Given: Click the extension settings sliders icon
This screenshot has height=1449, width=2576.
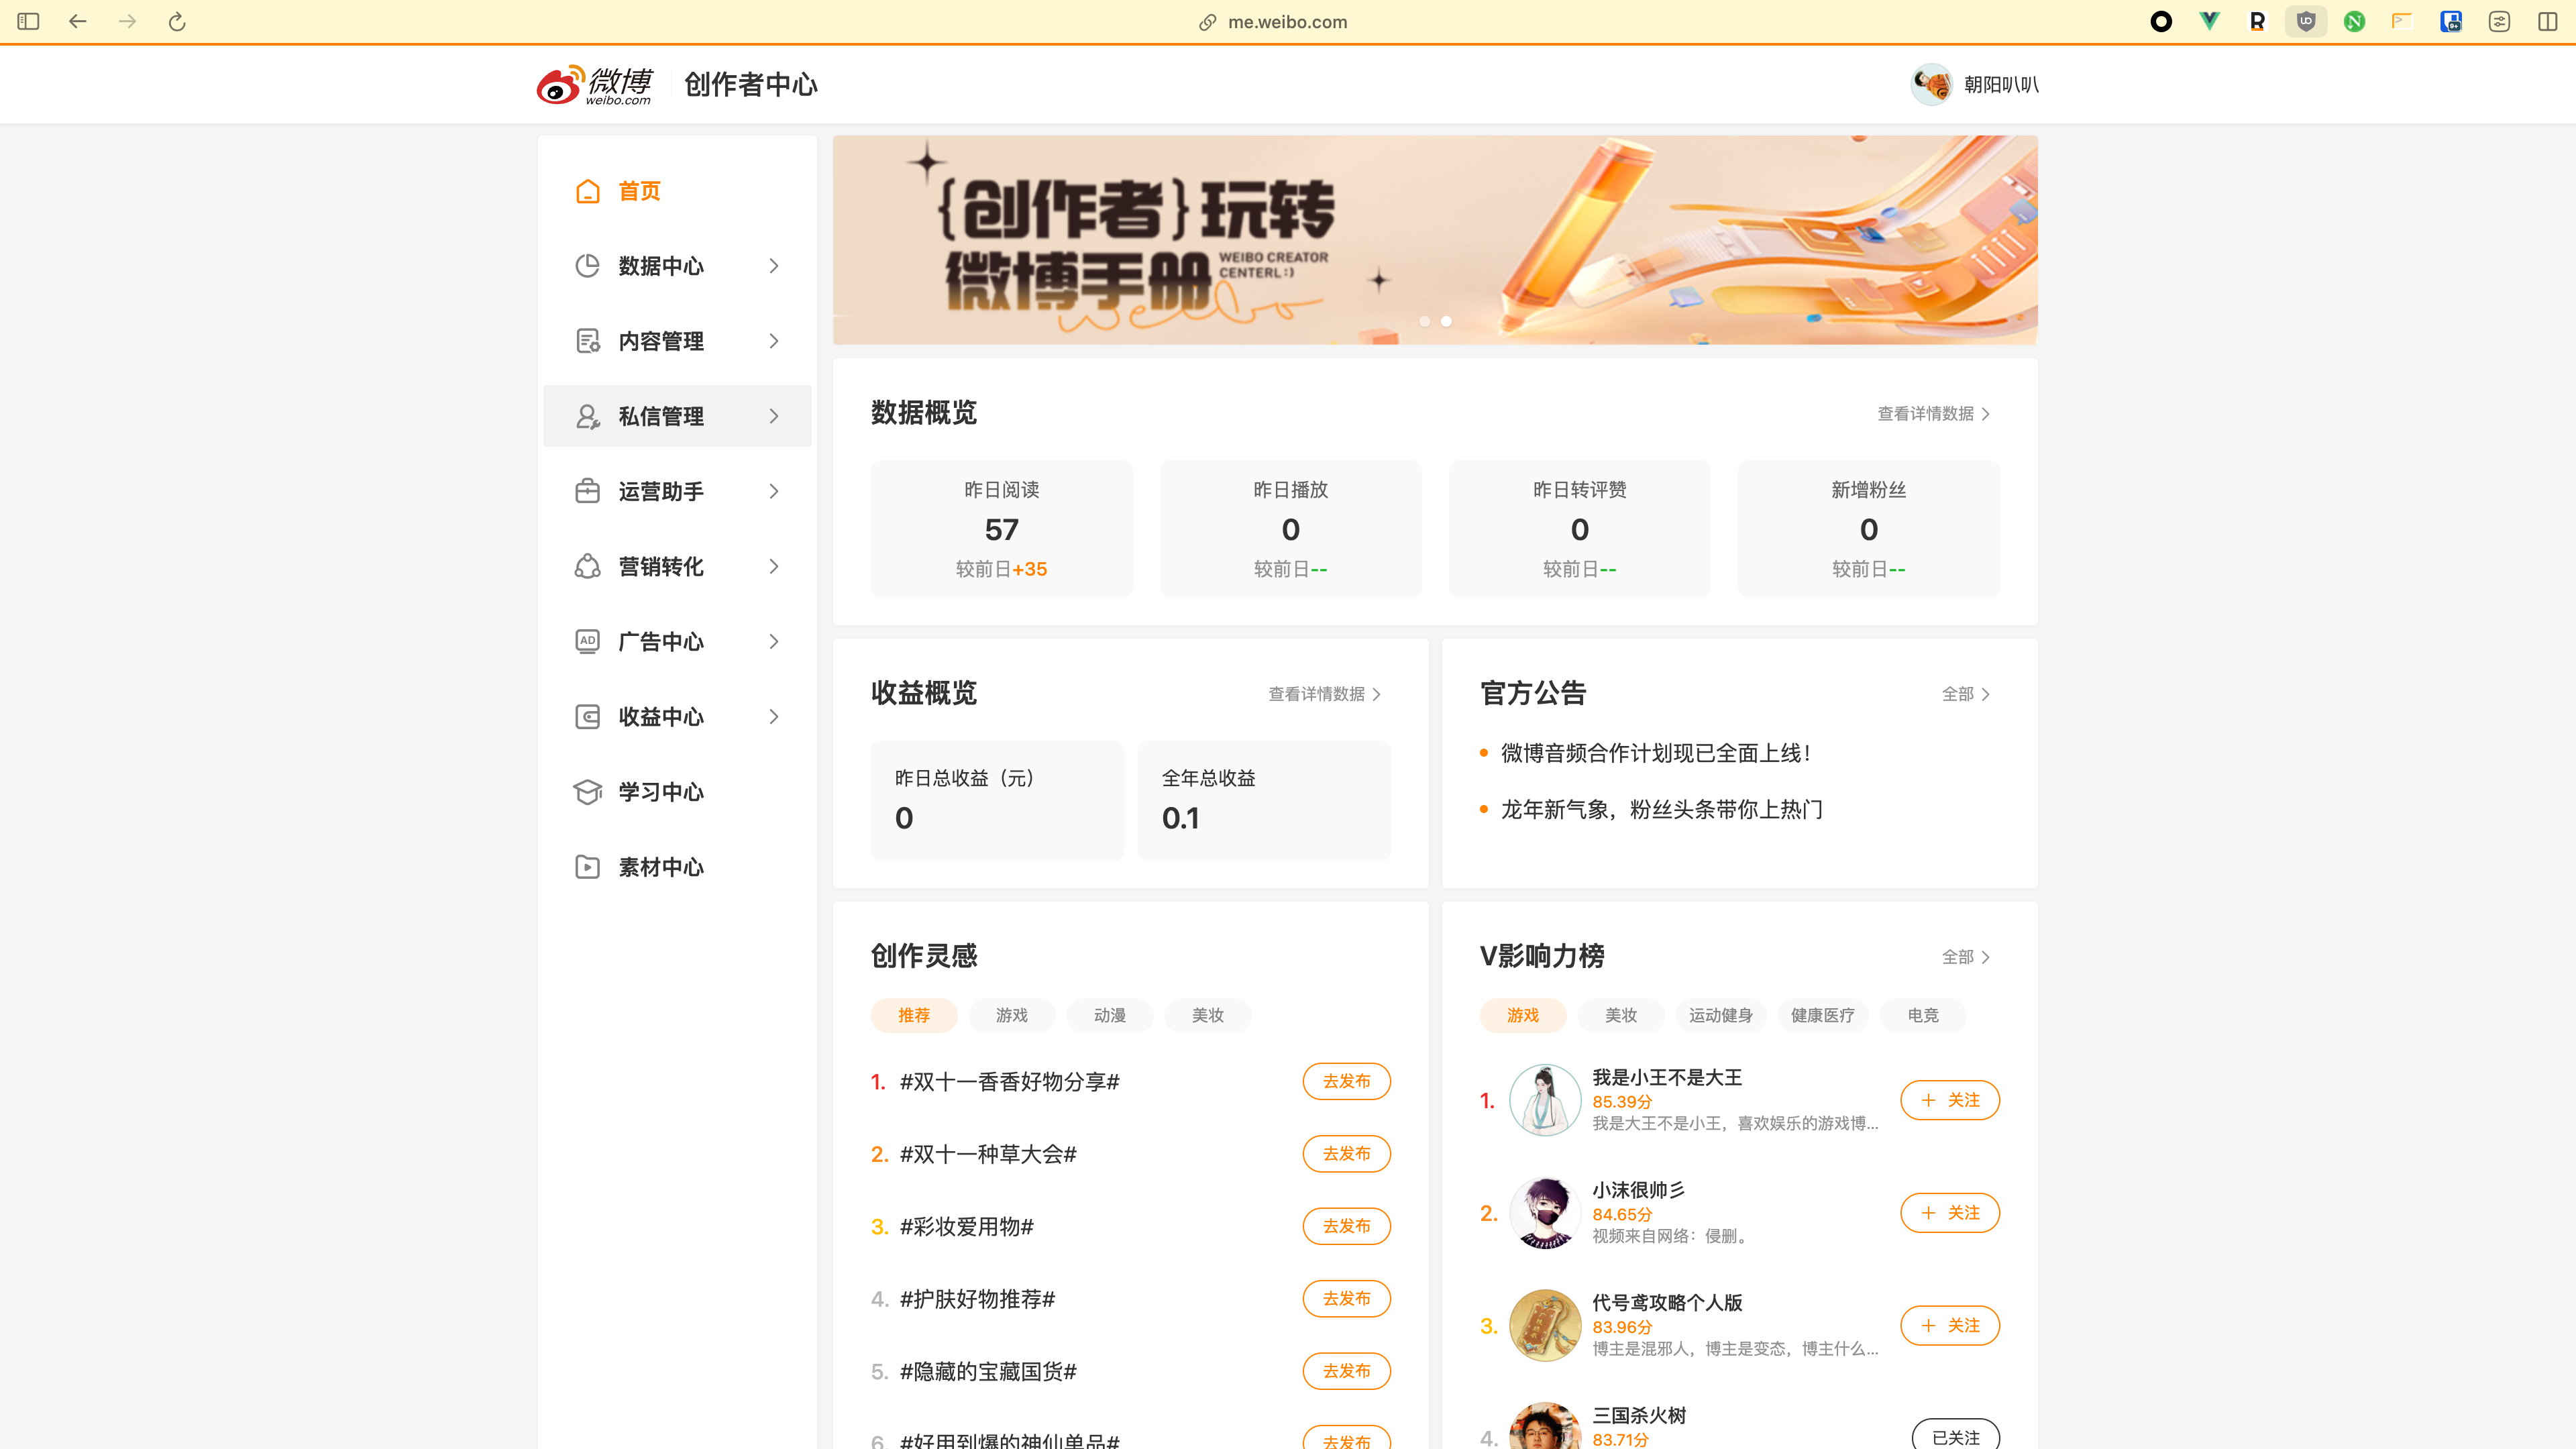Looking at the screenshot, I should (x=2499, y=21).
